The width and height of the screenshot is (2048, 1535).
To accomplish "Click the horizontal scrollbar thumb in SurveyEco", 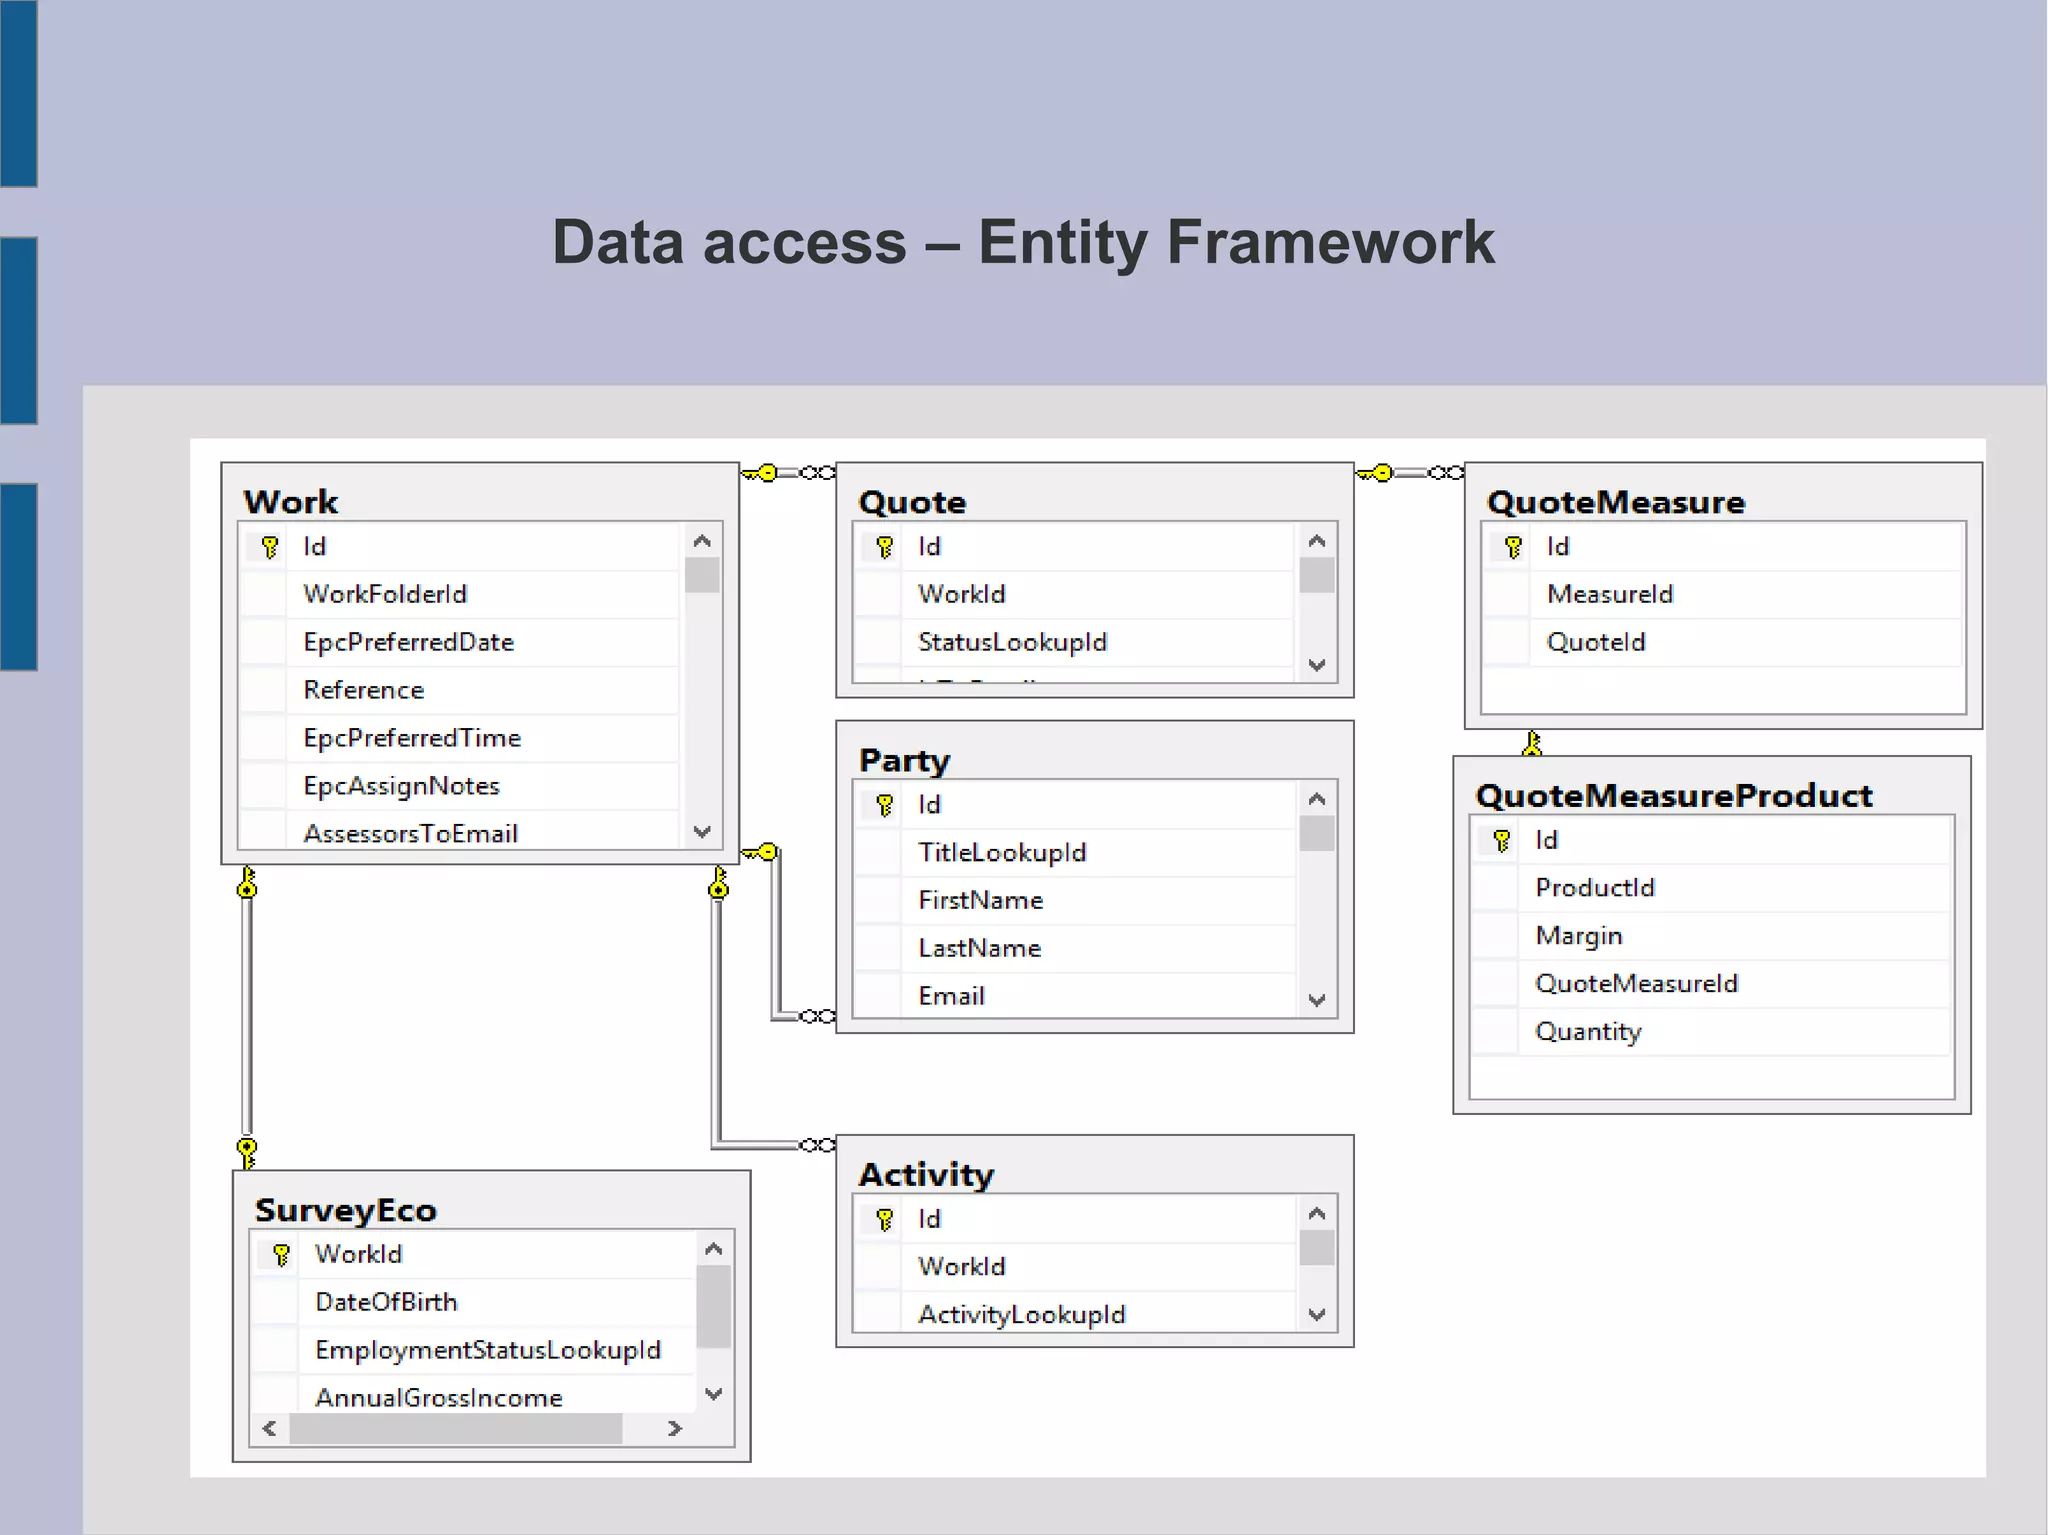I will [456, 1429].
